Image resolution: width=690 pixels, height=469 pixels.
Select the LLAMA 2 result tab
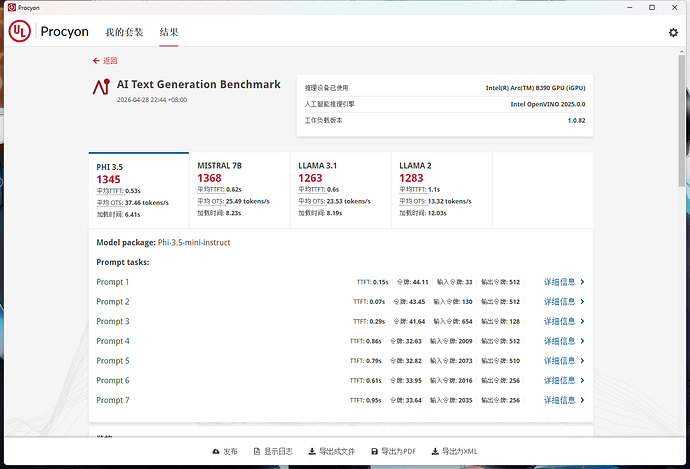click(x=441, y=190)
